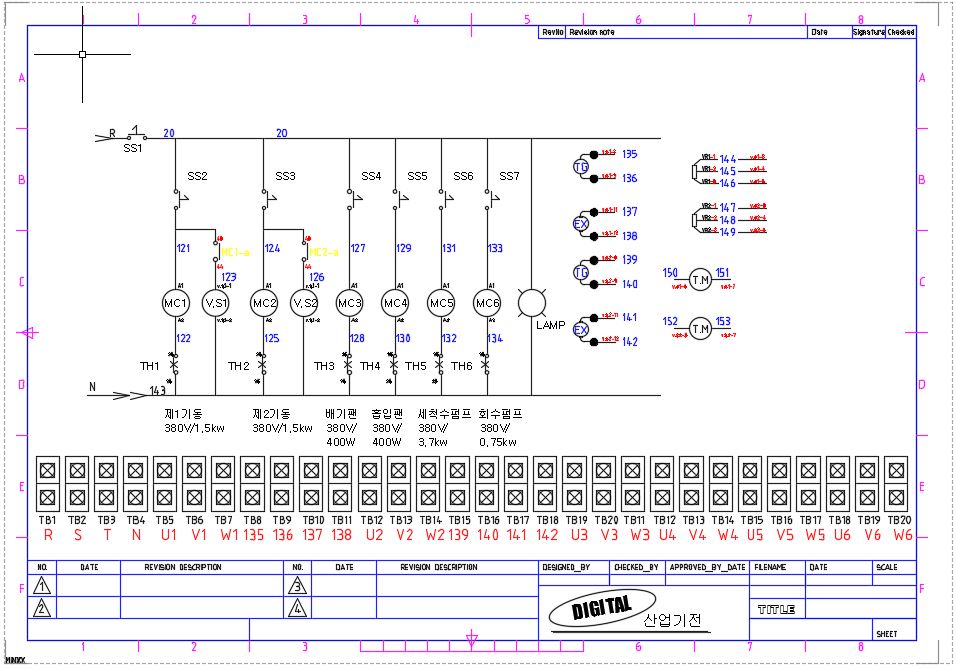
Task: Select the MC3 contactor coil circle
Action: click(x=349, y=303)
